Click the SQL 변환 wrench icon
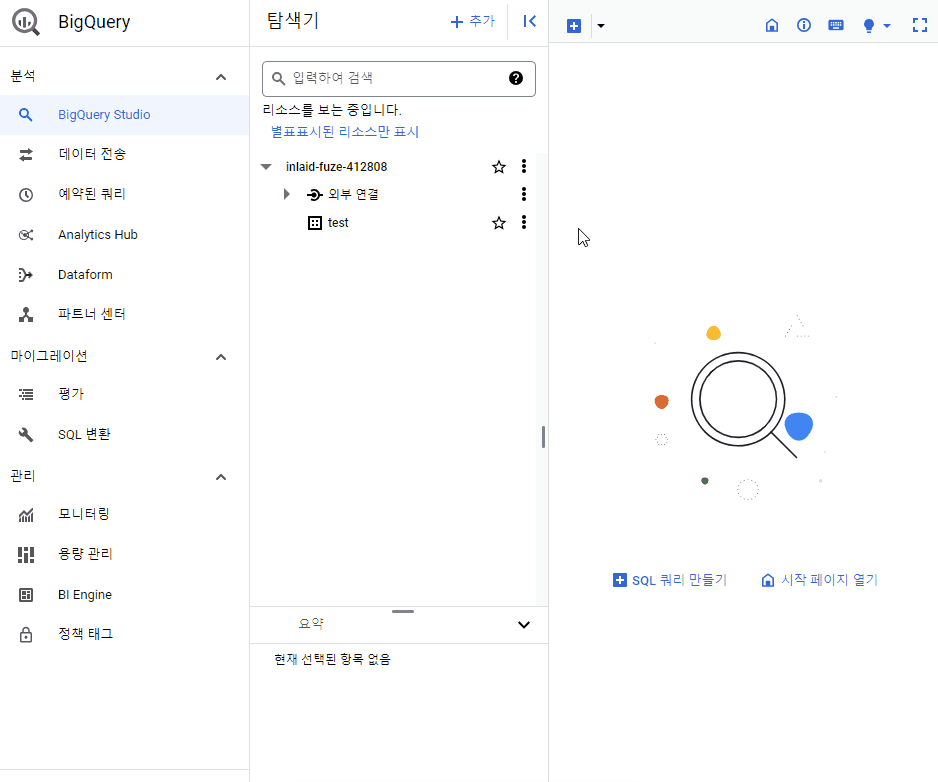This screenshot has height=782, width=938. pos(26,434)
